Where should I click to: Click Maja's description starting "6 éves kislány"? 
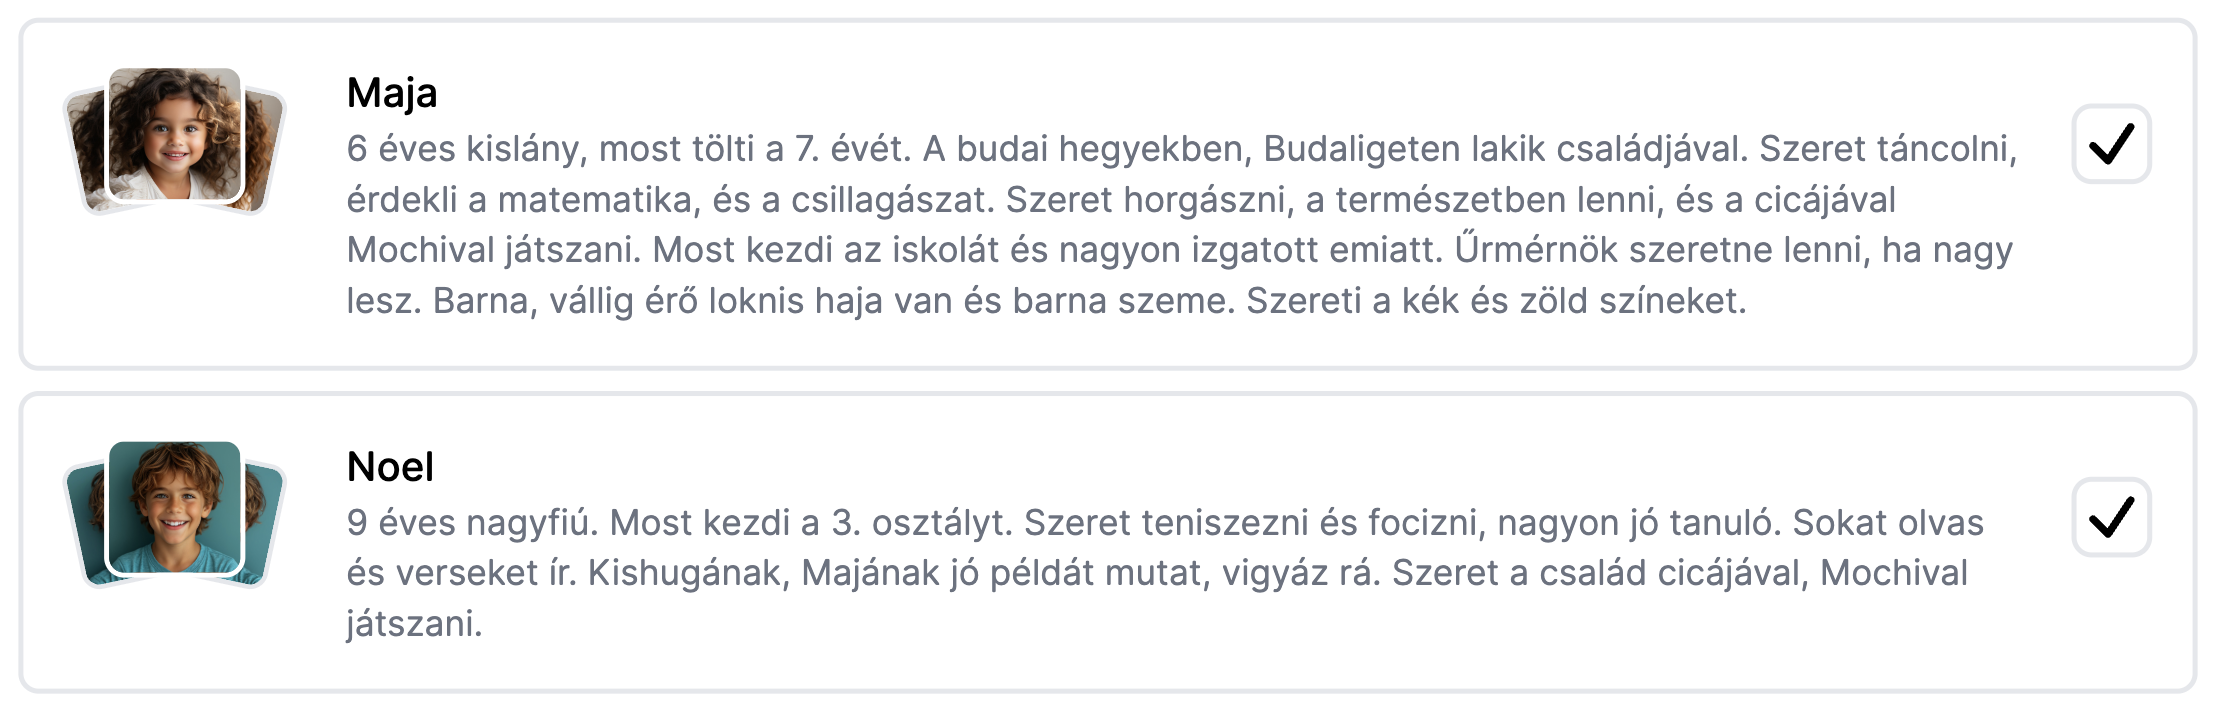click(1180, 225)
